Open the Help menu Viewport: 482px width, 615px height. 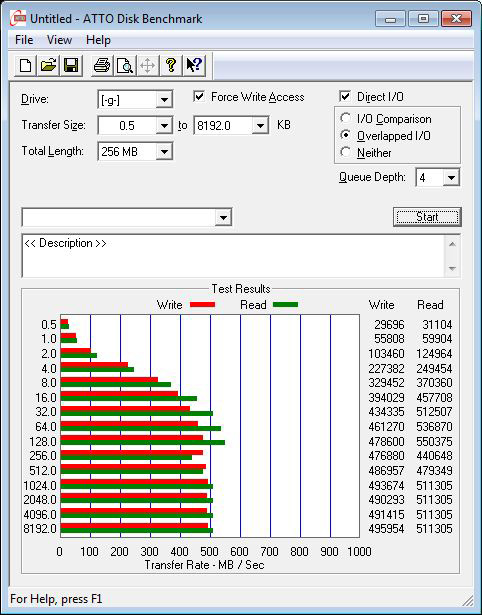[x=98, y=40]
